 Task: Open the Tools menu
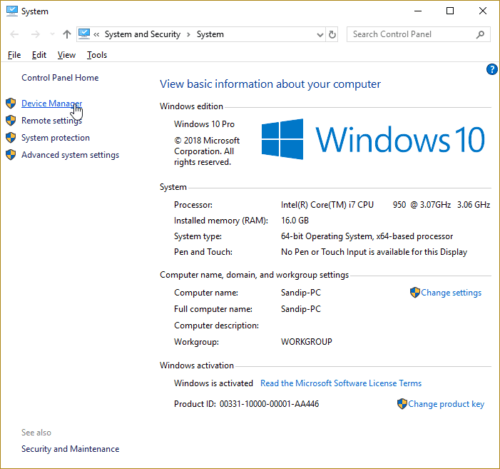[x=97, y=55]
